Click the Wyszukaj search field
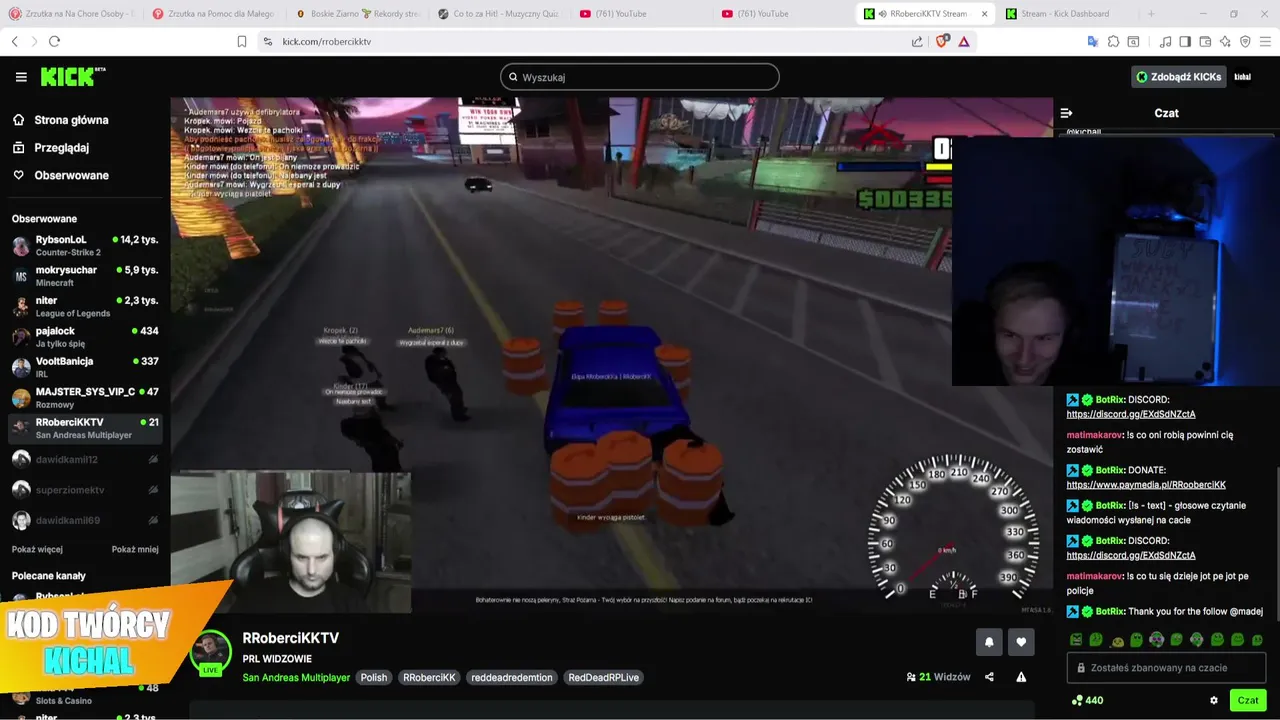1280x720 pixels. click(640, 77)
